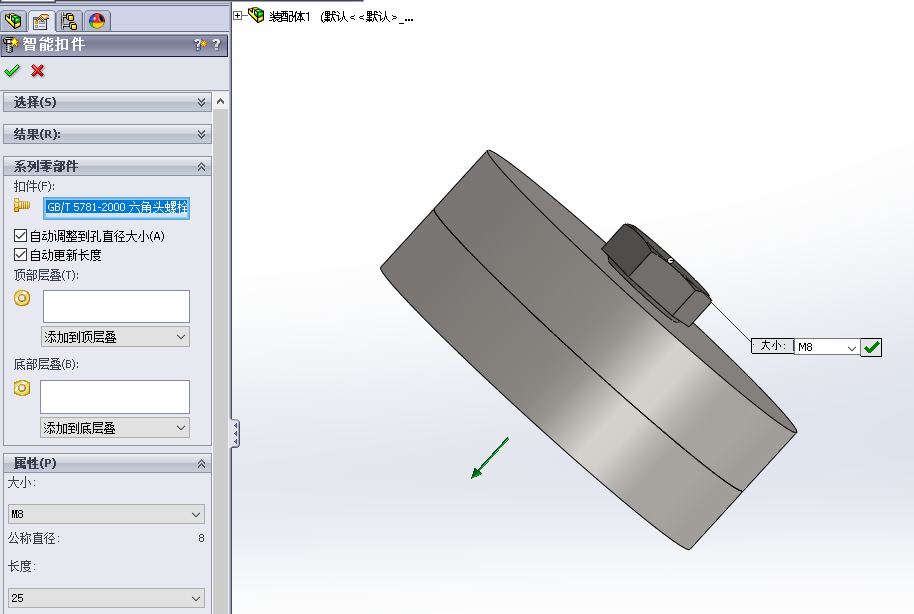Open the 长度 25 dropdown
This screenshot has width=914, height=614.
click(x=106, y=598)
